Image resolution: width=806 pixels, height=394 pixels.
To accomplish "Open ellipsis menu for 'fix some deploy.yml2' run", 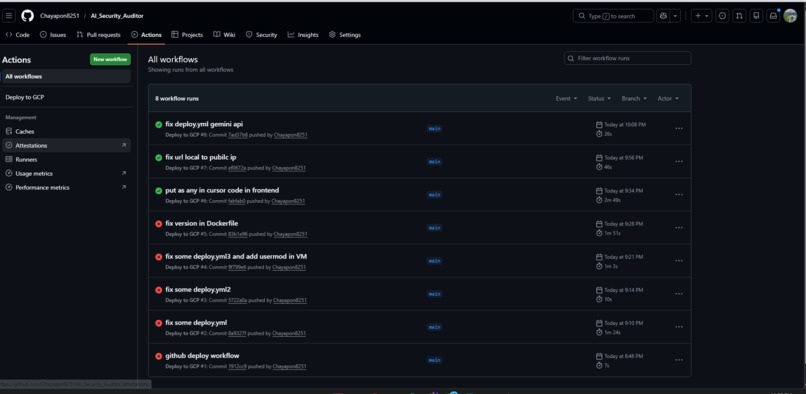I will 679,294.
